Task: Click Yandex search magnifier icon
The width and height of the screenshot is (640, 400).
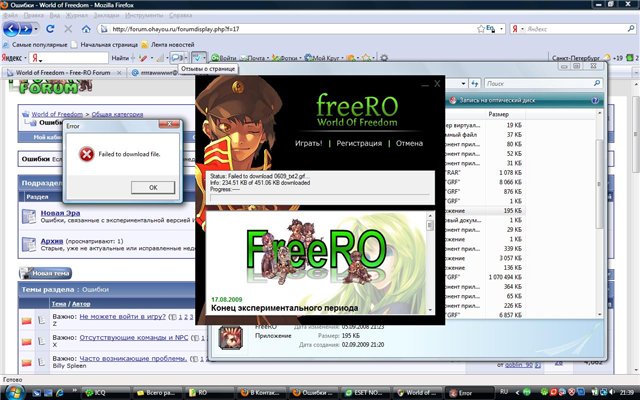Action: [x=631, y=29]
